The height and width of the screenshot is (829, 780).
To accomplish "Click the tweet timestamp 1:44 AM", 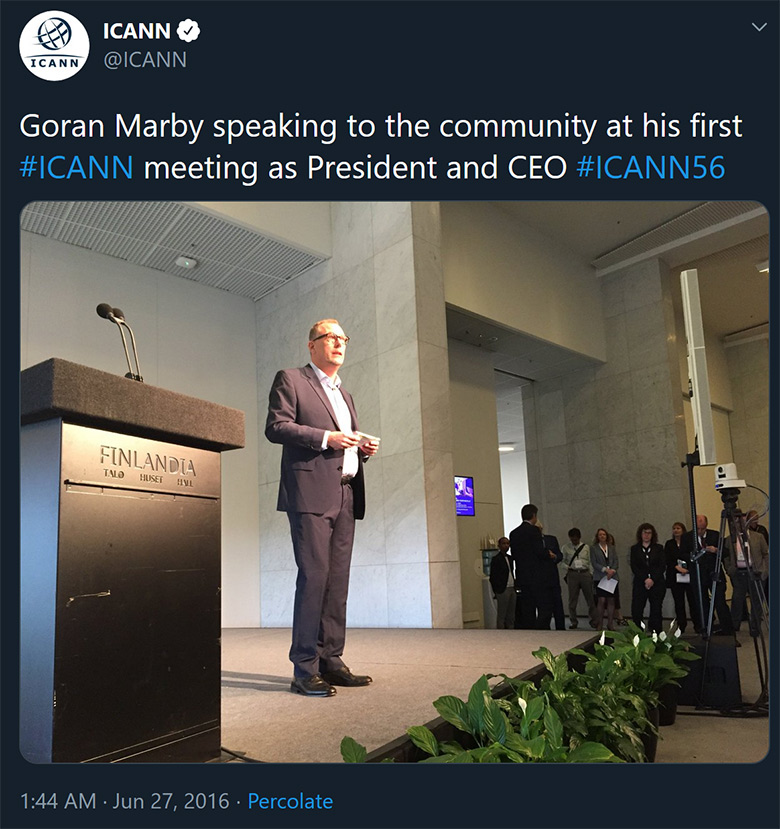I will pos(58,801).
